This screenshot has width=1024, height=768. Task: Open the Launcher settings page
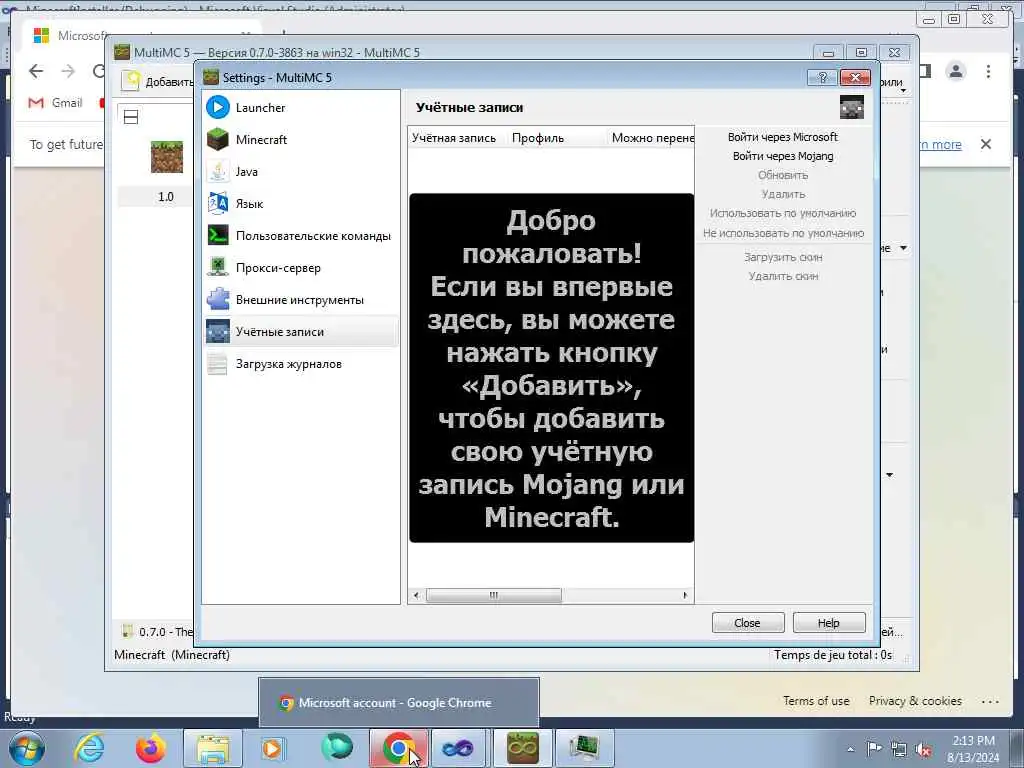tap(300, 107)
